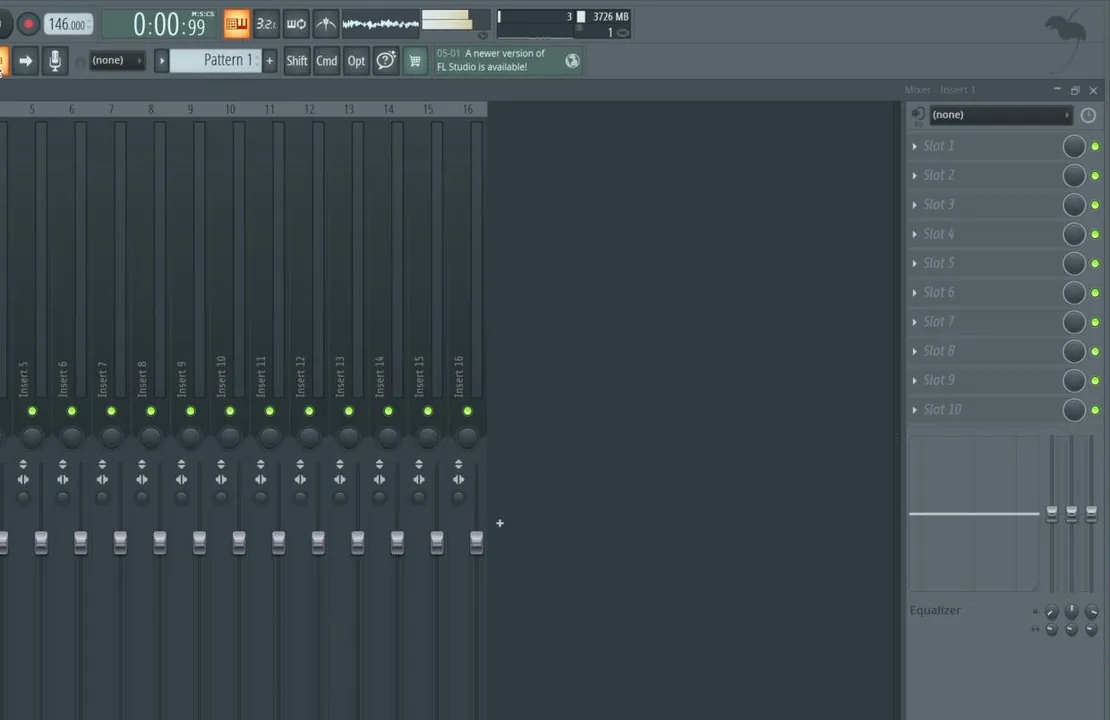Disable Slot 2 with its green LED

point(1095,176)
